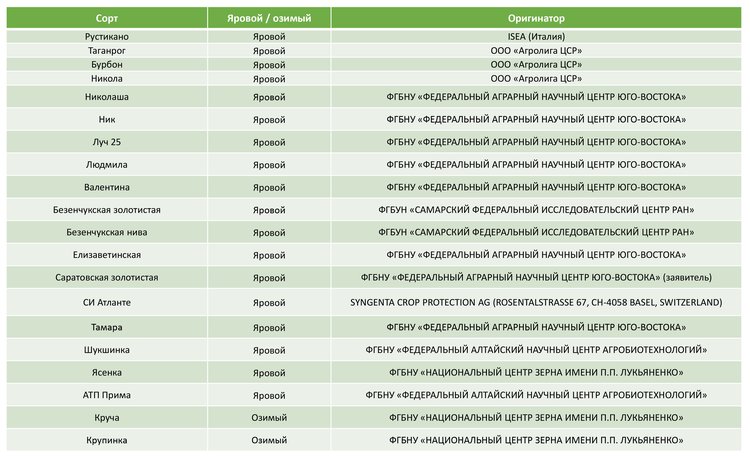The image size is (750, 458).
Task: Select the Syngenta Crop Protection AG originator cell
Action: [x=537, y=302]
